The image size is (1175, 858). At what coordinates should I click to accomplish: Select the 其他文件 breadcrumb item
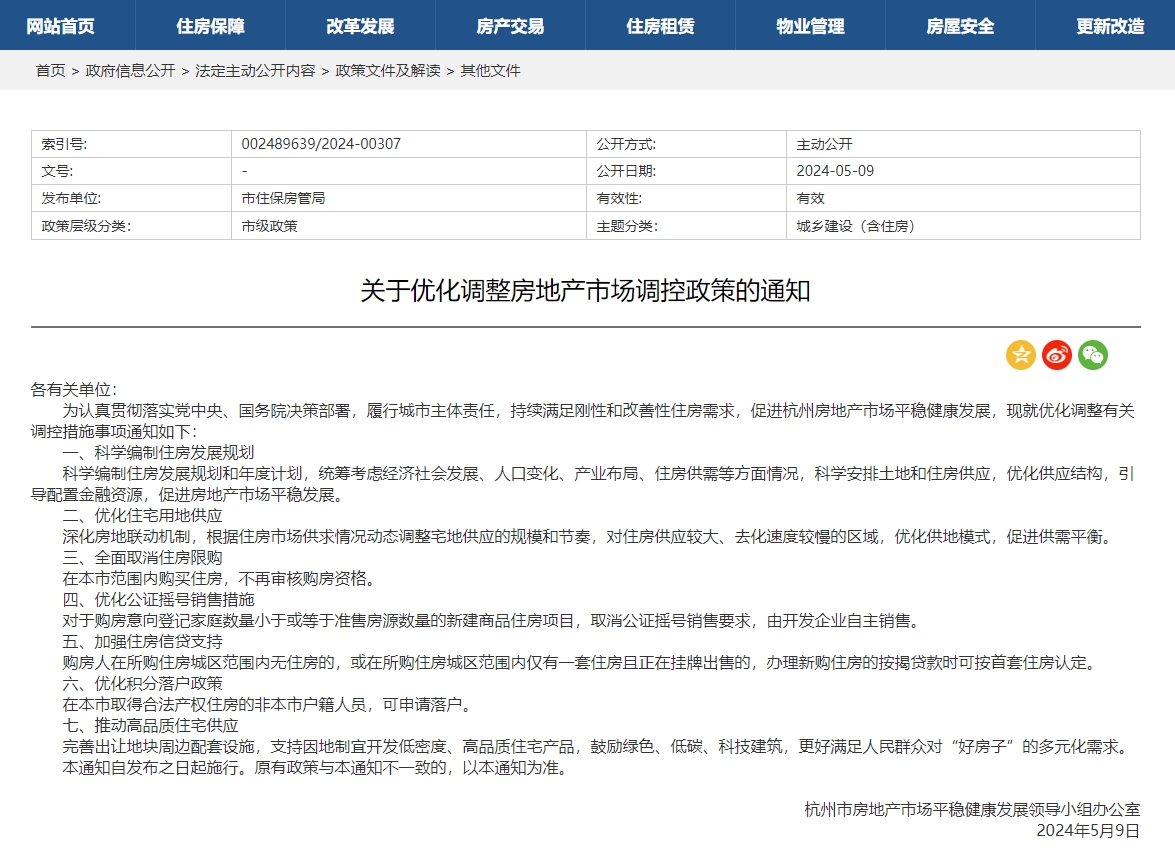[490, 71]
